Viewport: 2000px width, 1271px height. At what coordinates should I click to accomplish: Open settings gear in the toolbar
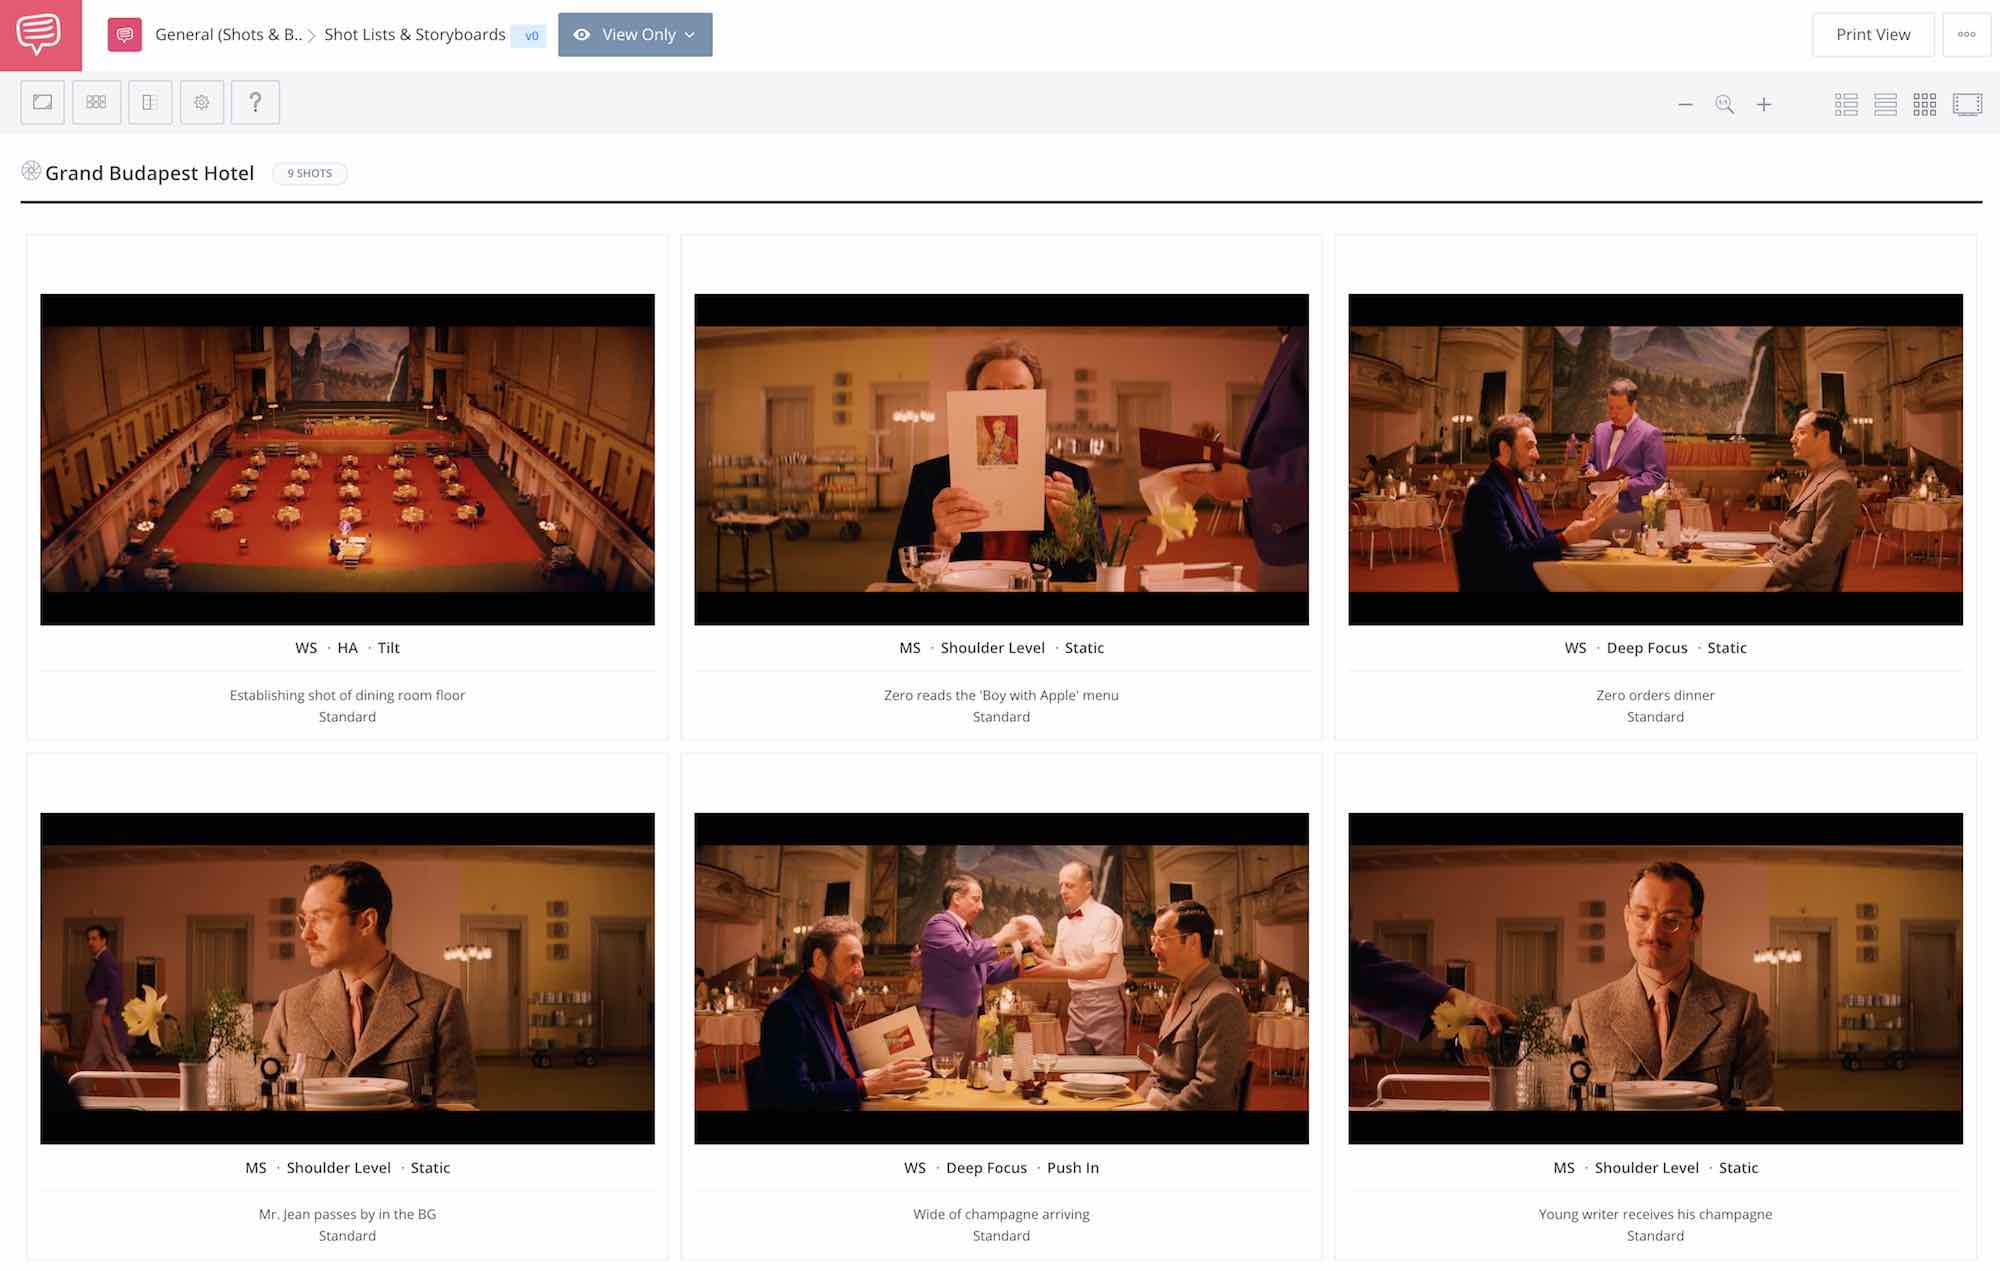coord(202,102)
